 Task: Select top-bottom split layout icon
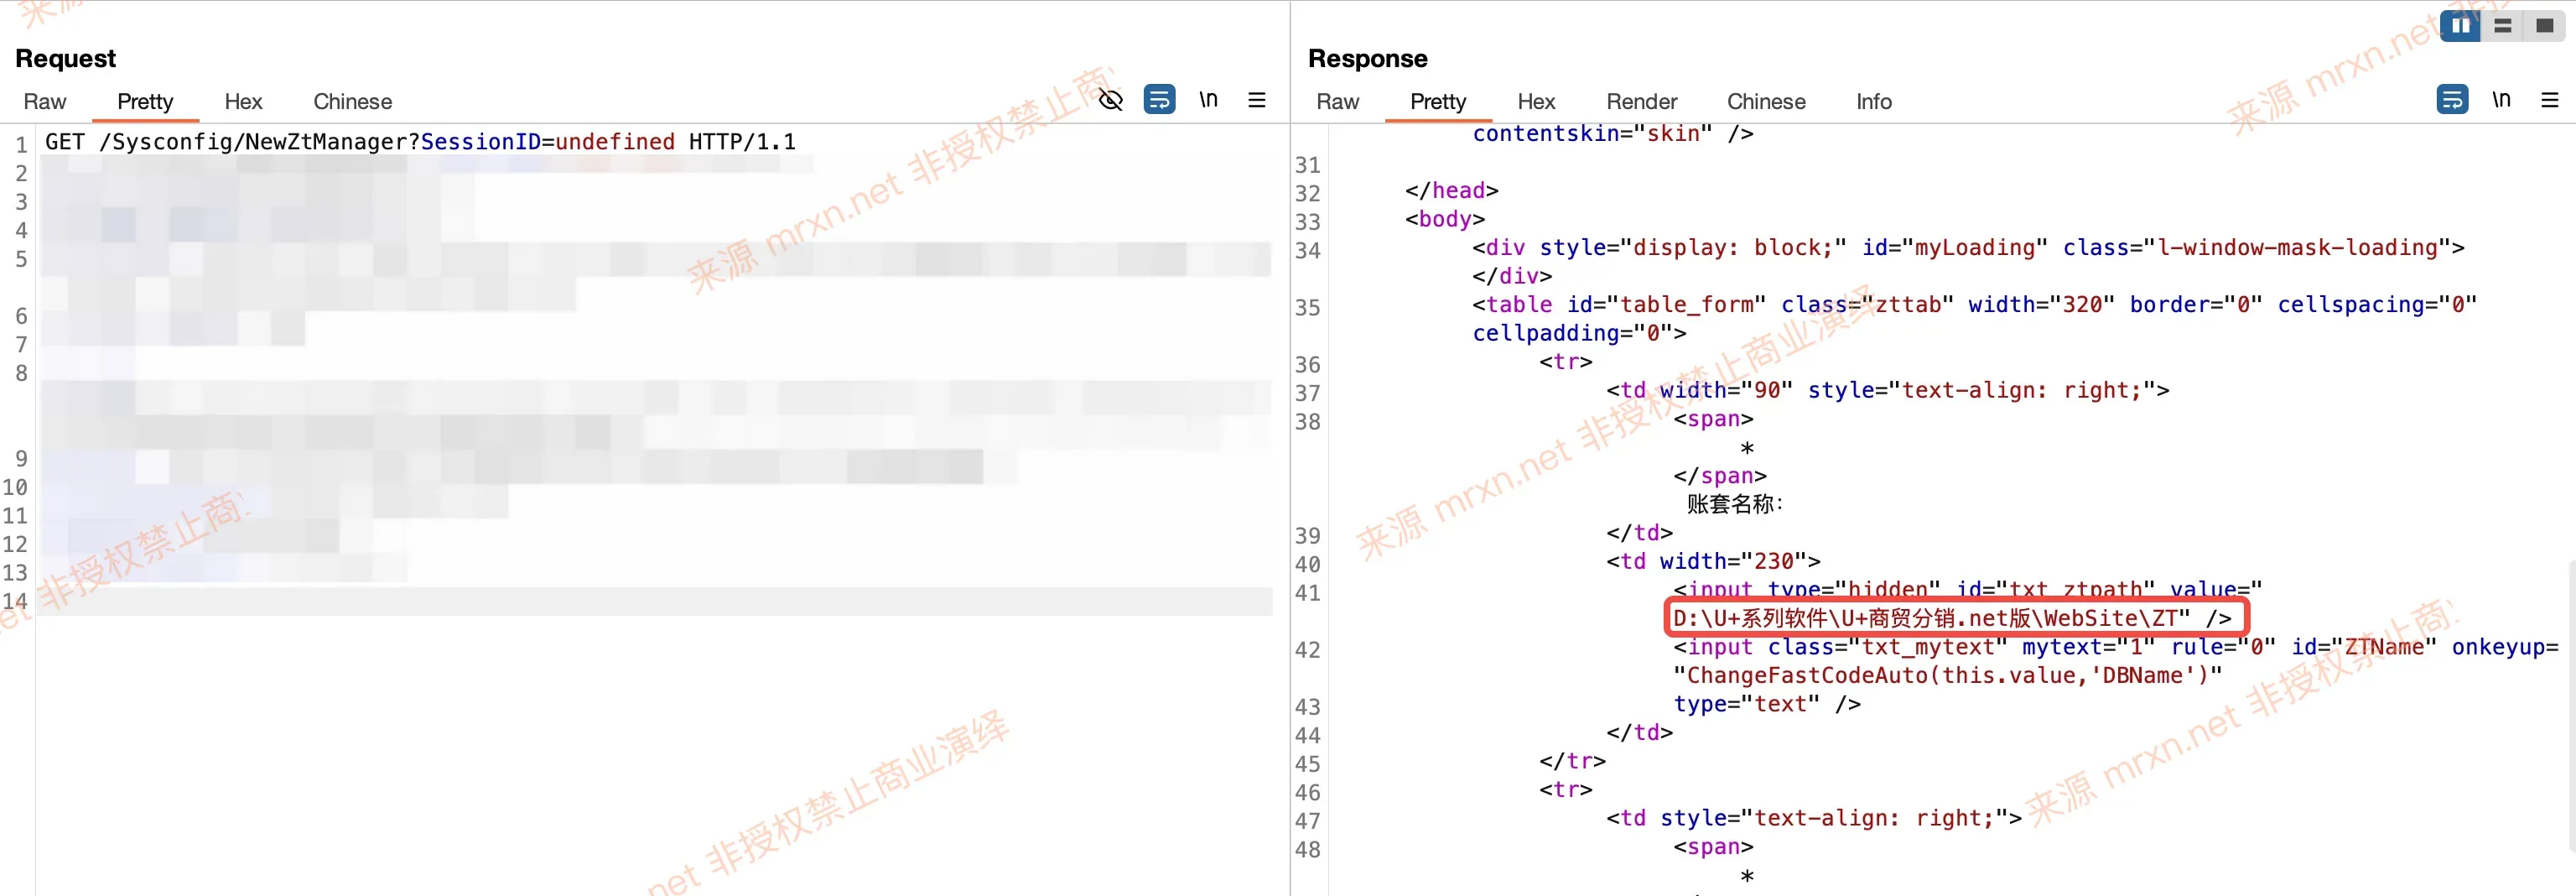2503,26
